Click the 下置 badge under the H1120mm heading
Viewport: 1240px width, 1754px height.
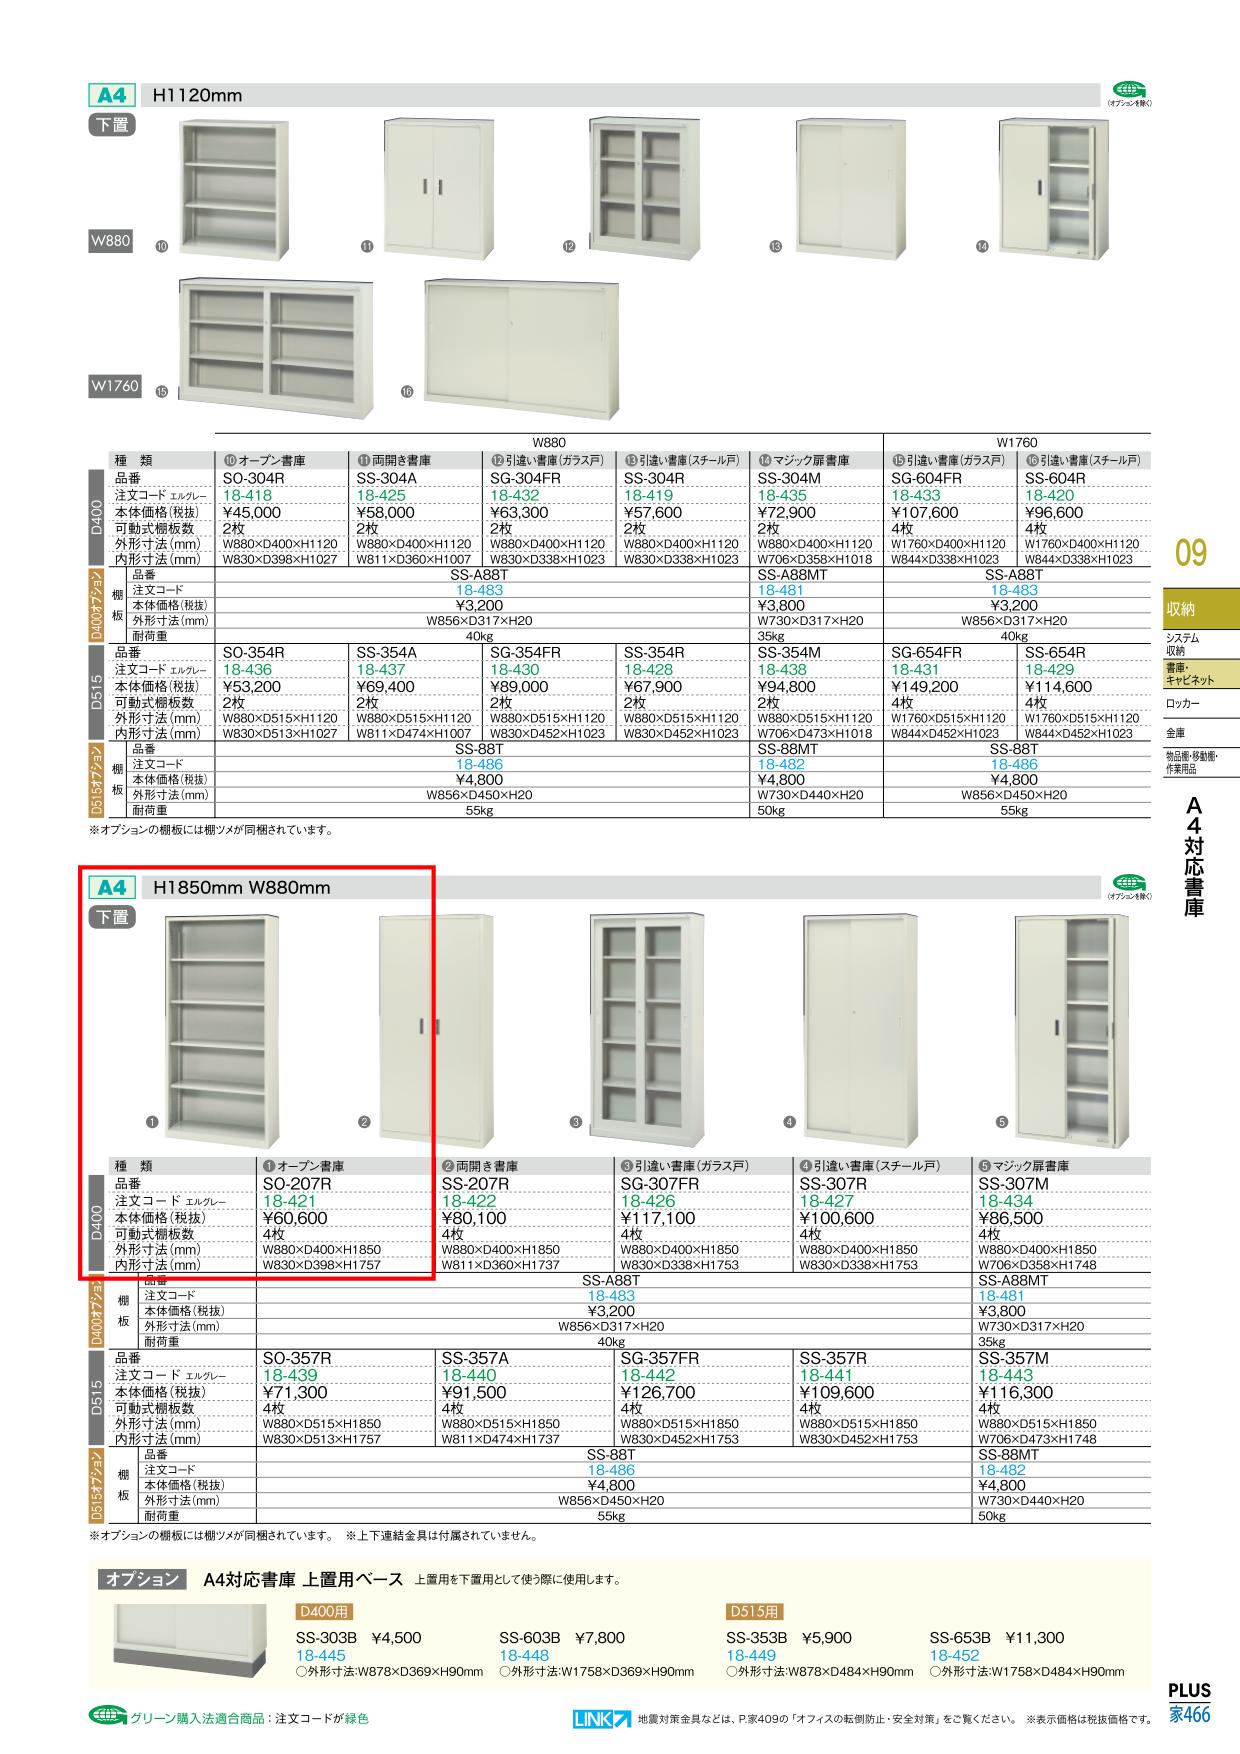[113, 125]
